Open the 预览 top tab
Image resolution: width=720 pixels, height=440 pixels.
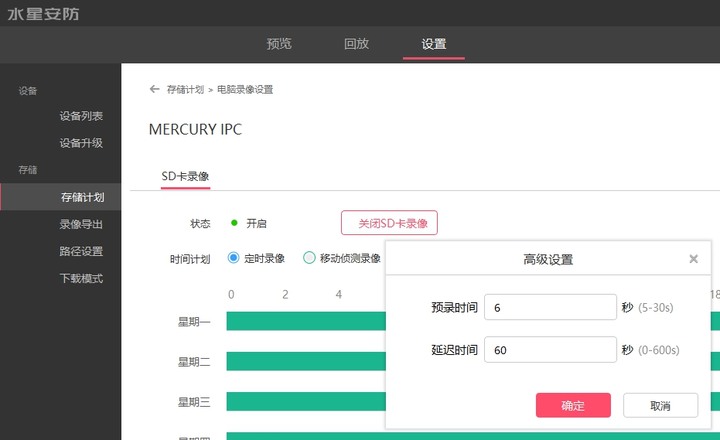pos(279,44)
